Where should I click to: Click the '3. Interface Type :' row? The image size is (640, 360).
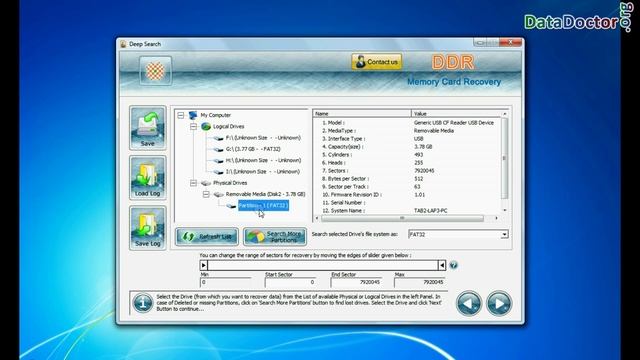[407, 139]
